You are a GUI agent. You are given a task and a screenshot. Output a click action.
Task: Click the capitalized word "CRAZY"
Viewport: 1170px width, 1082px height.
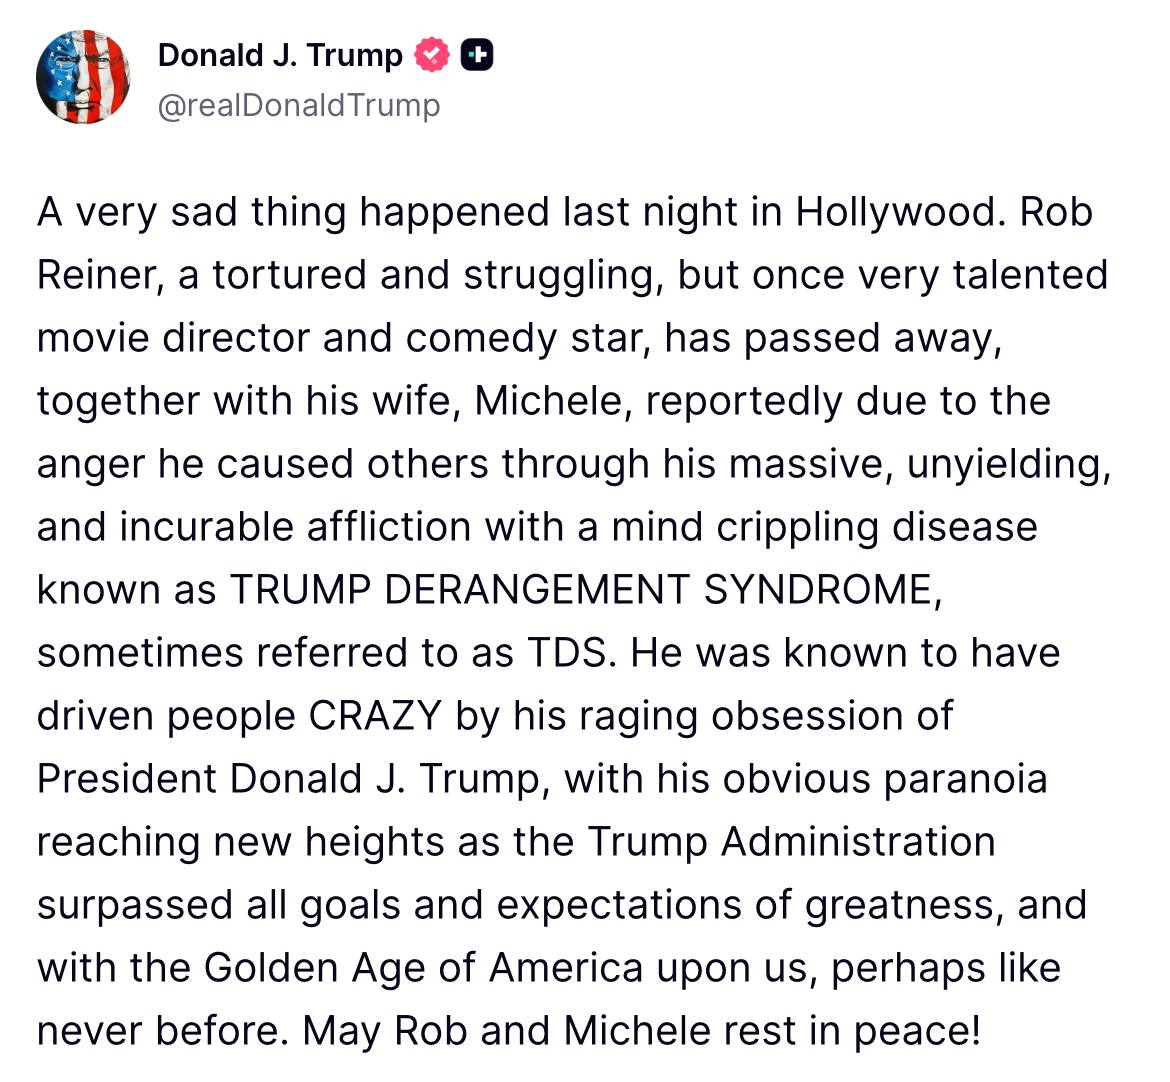(375, 716)
